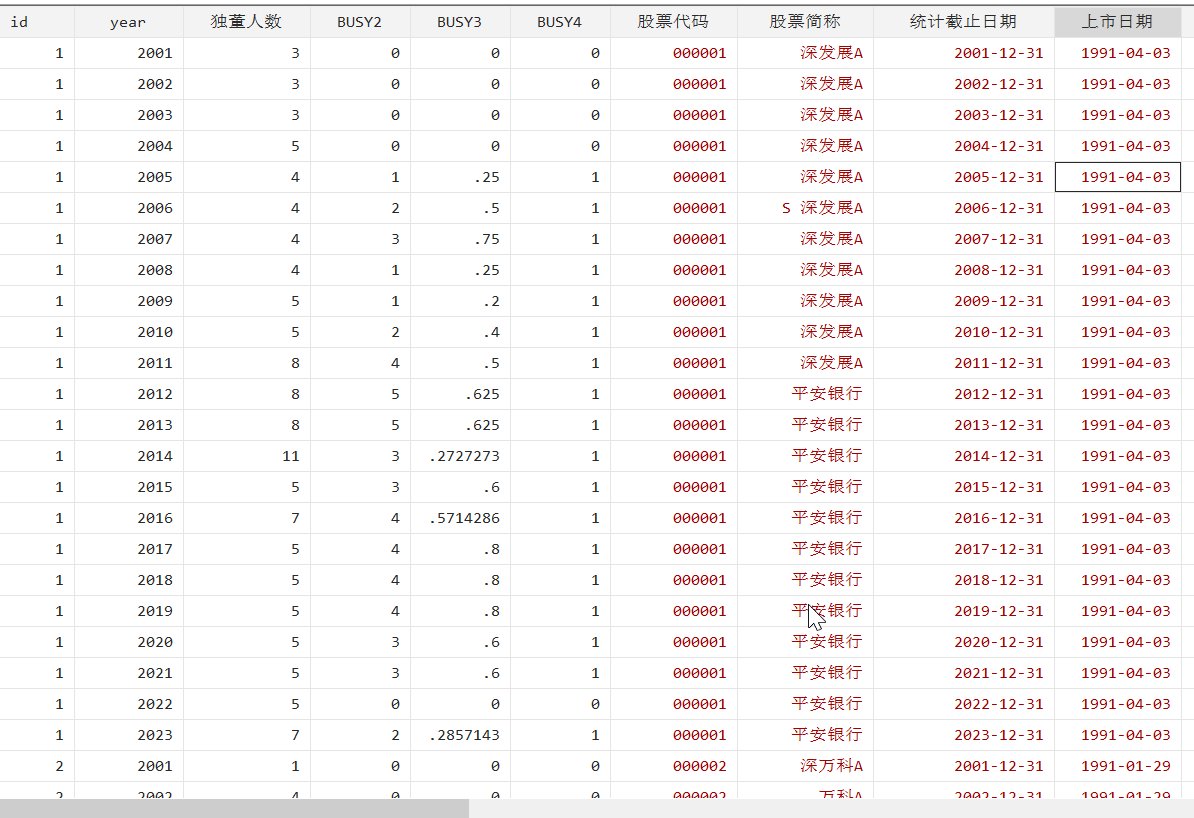Click the 独董人数 value 7 in 2023 row

[247, 735]
